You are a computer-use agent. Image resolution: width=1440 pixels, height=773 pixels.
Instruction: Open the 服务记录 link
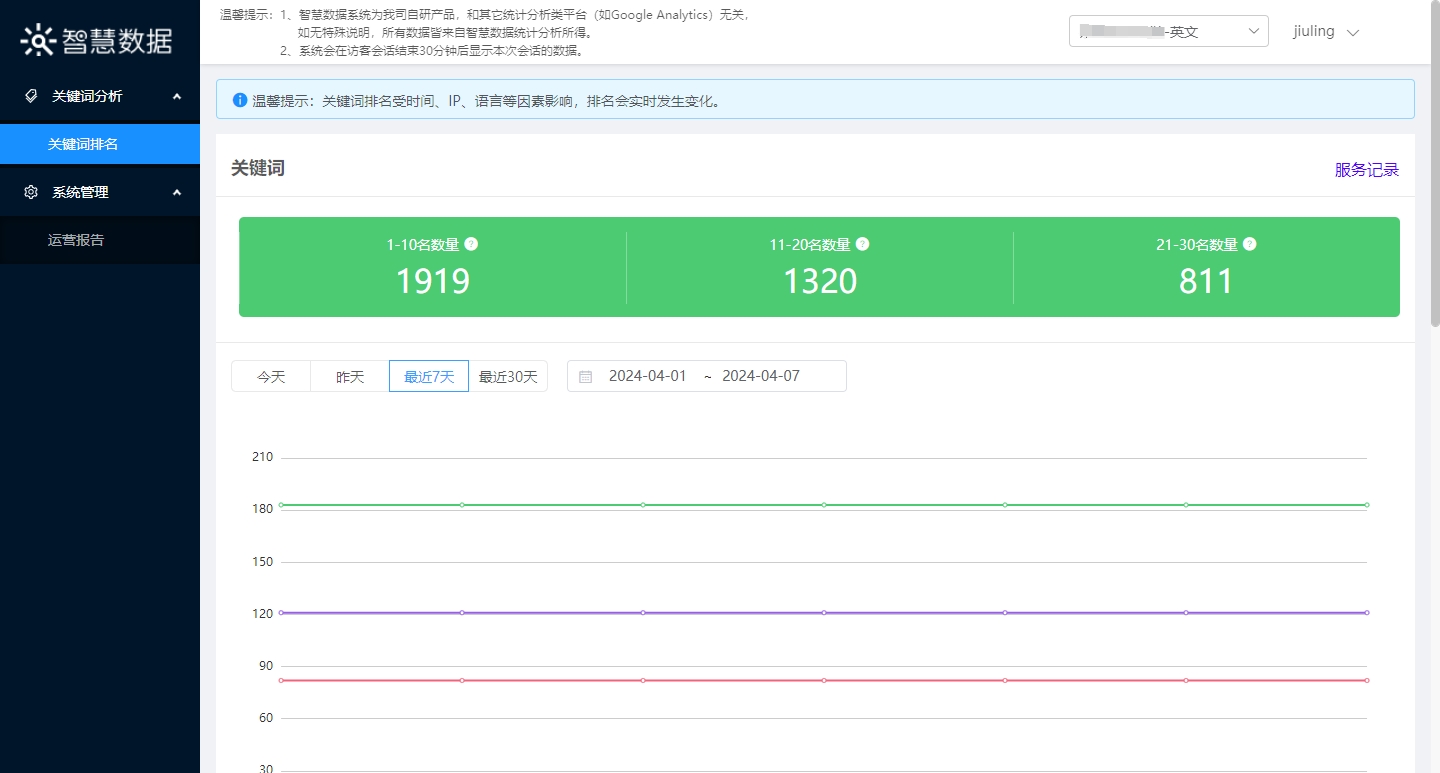1366,170
